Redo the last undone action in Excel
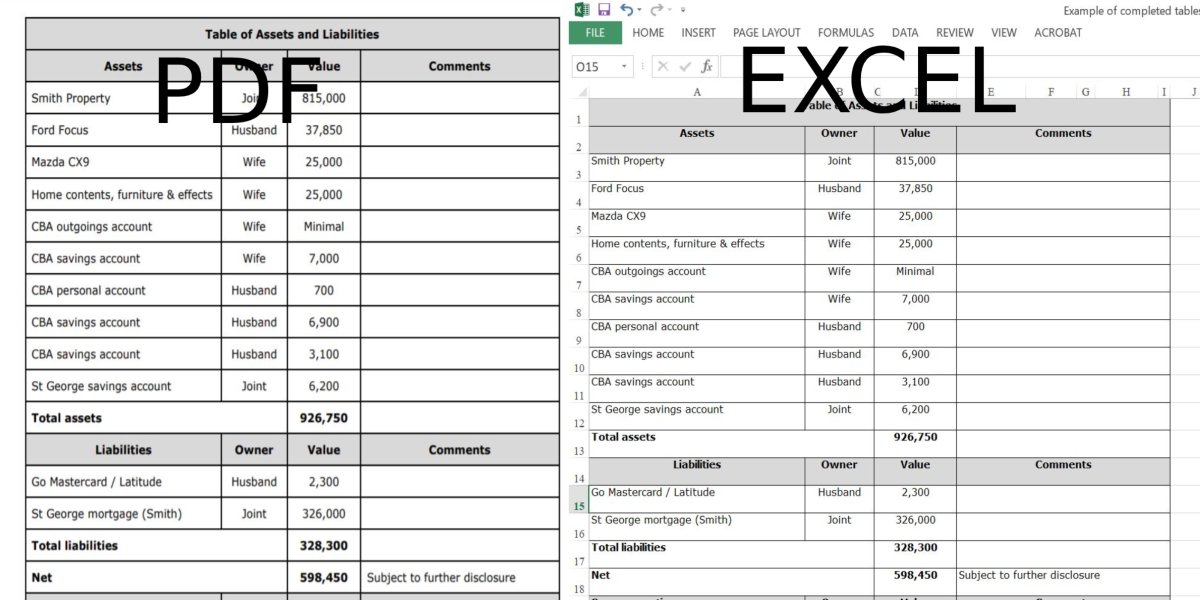Image resolution: width=1200 pixels, height=600 pixels. point(656,10)
